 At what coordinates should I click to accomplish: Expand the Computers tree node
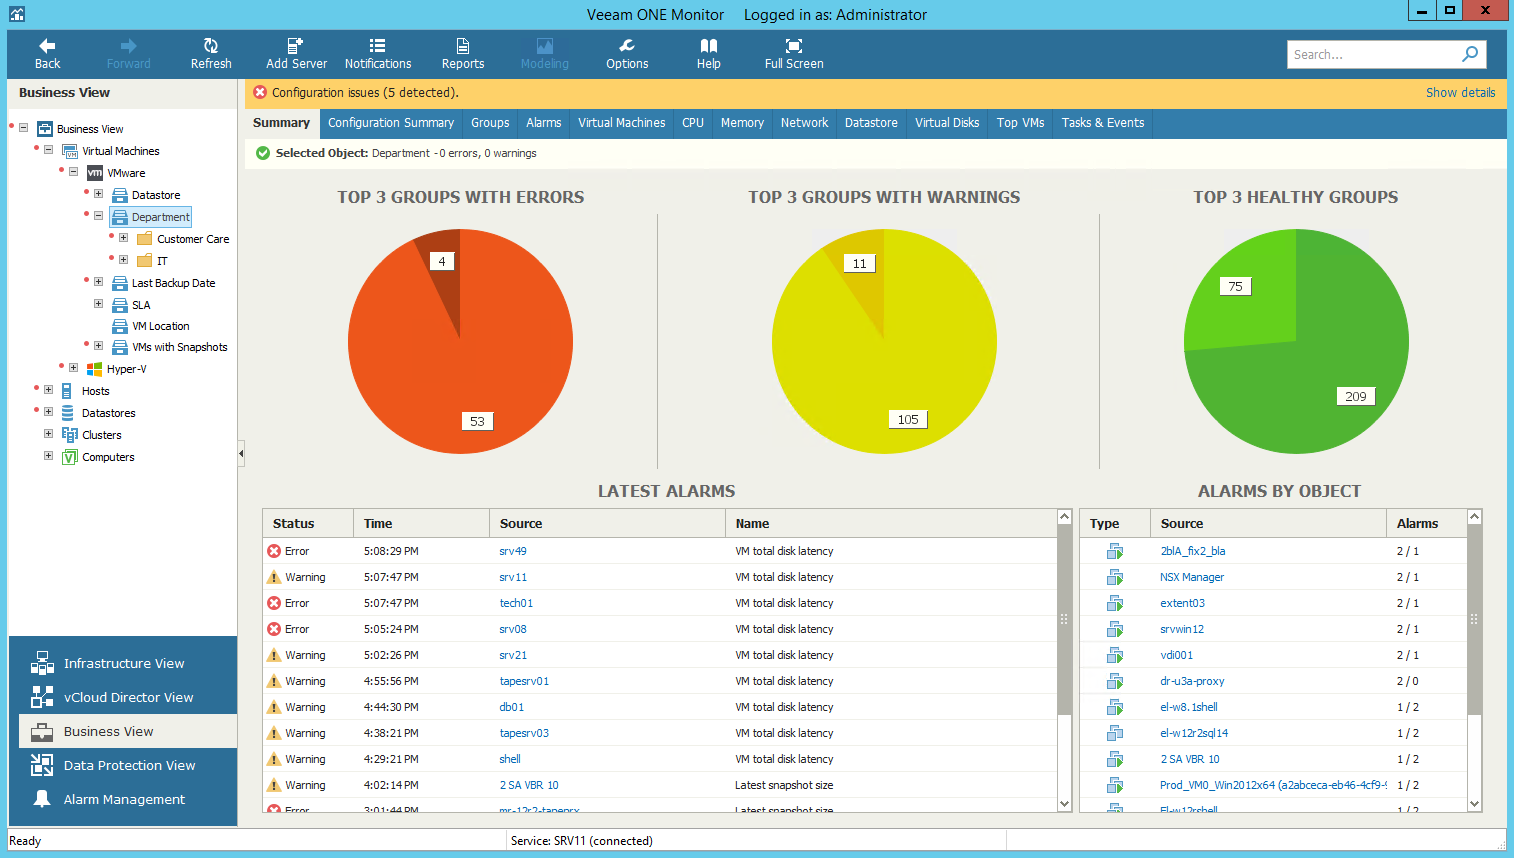point(48,456)
